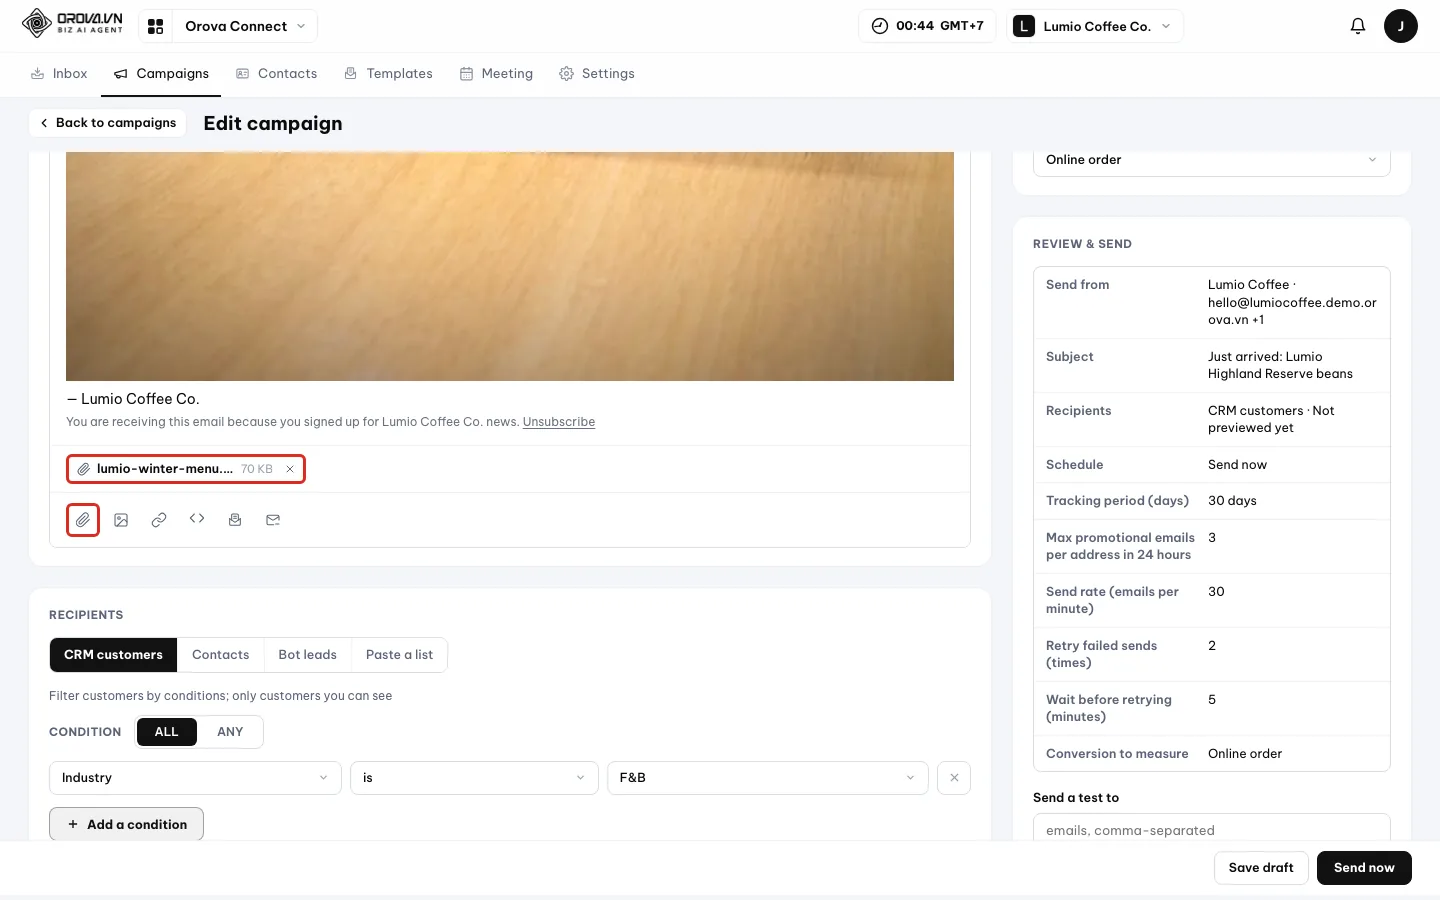Open the 'is' operator dropdown
This screenshot has width=1440, height=900.
[x=474, y=778]
